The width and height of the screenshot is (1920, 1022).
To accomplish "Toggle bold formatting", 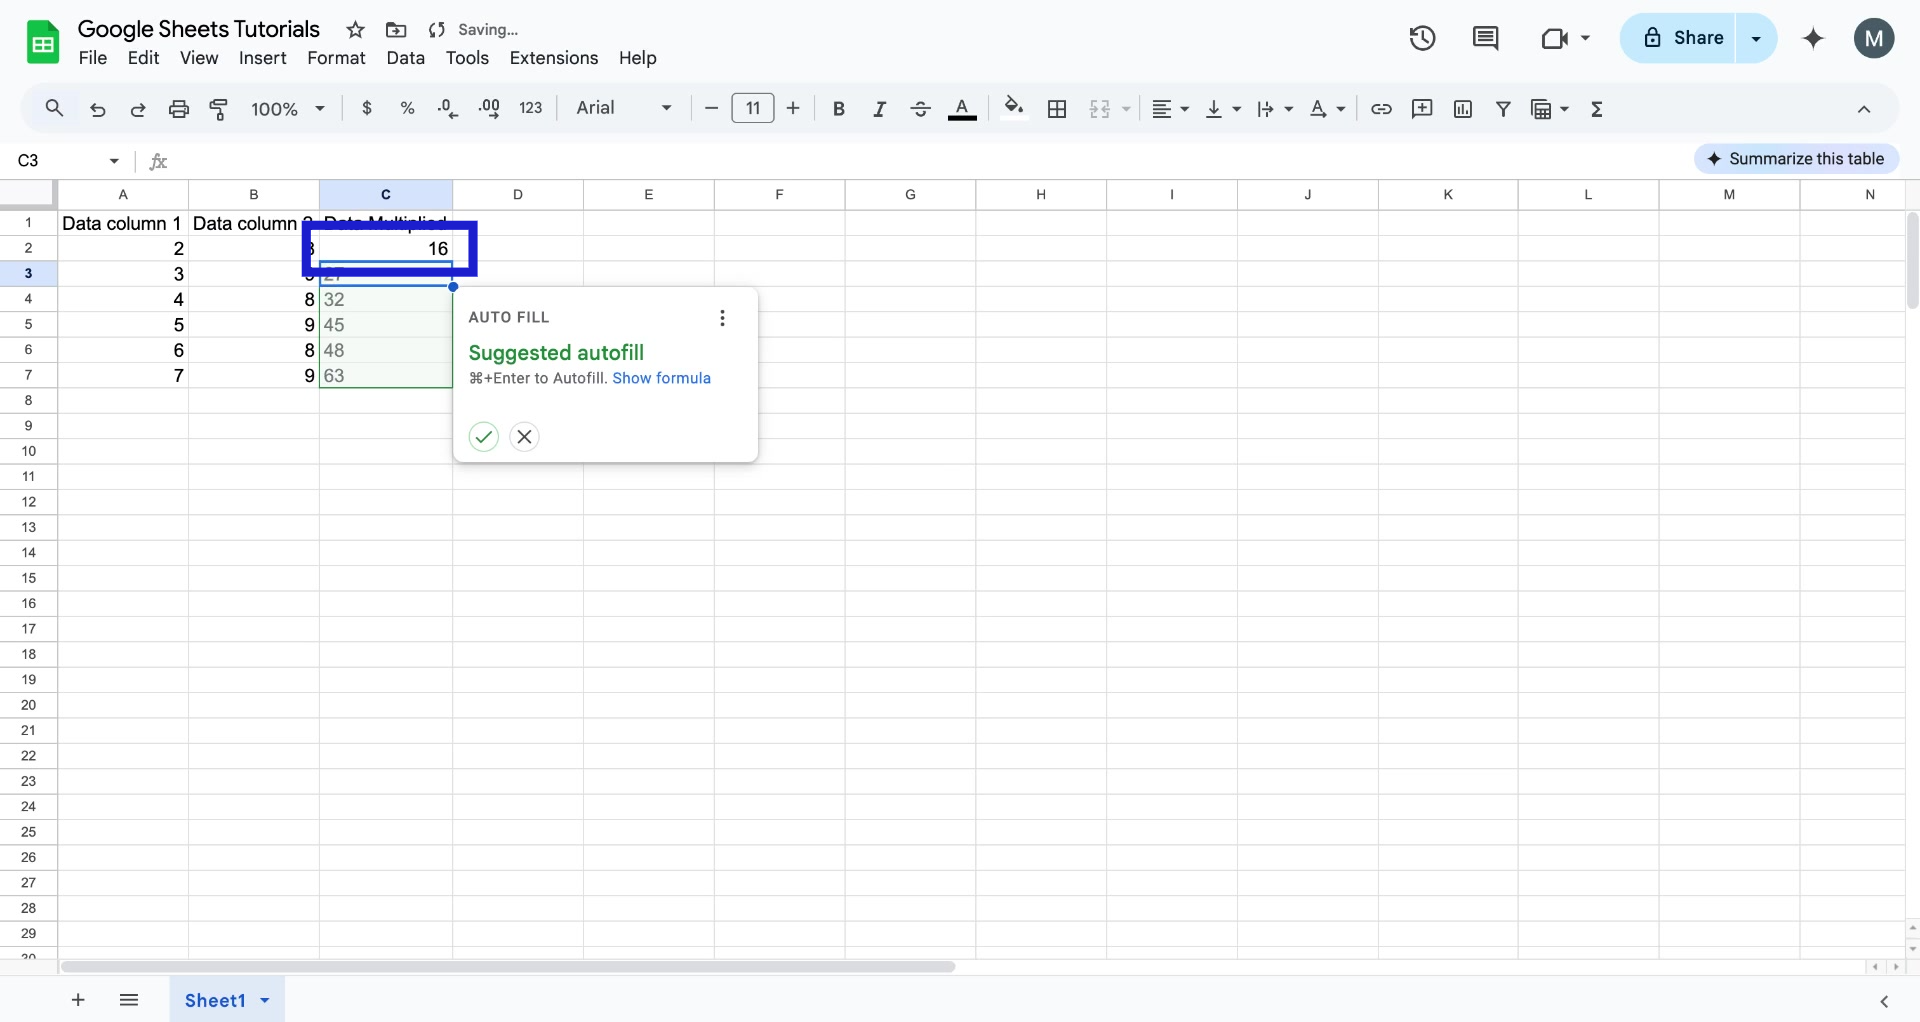I will click(839, 108).
